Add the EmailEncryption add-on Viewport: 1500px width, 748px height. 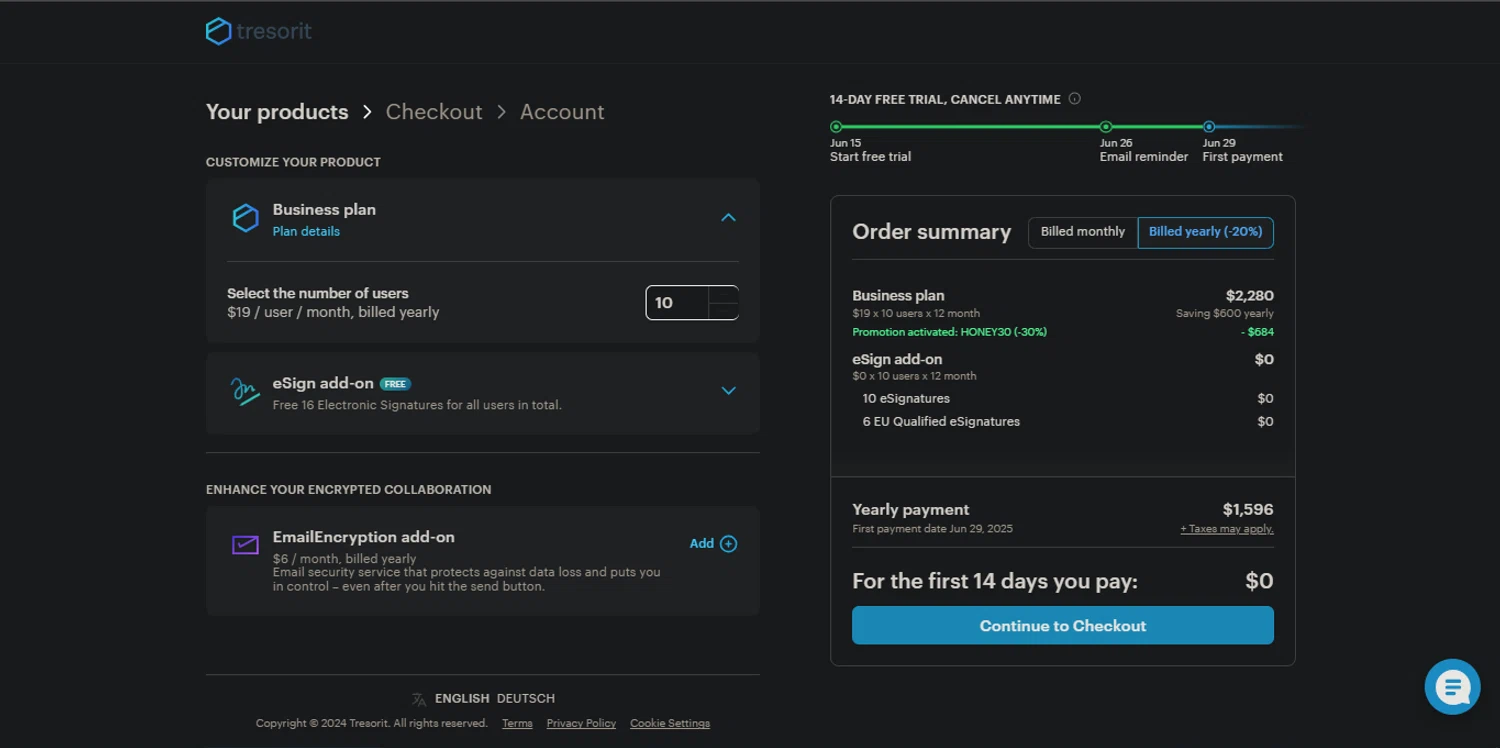tap(713, 544)
